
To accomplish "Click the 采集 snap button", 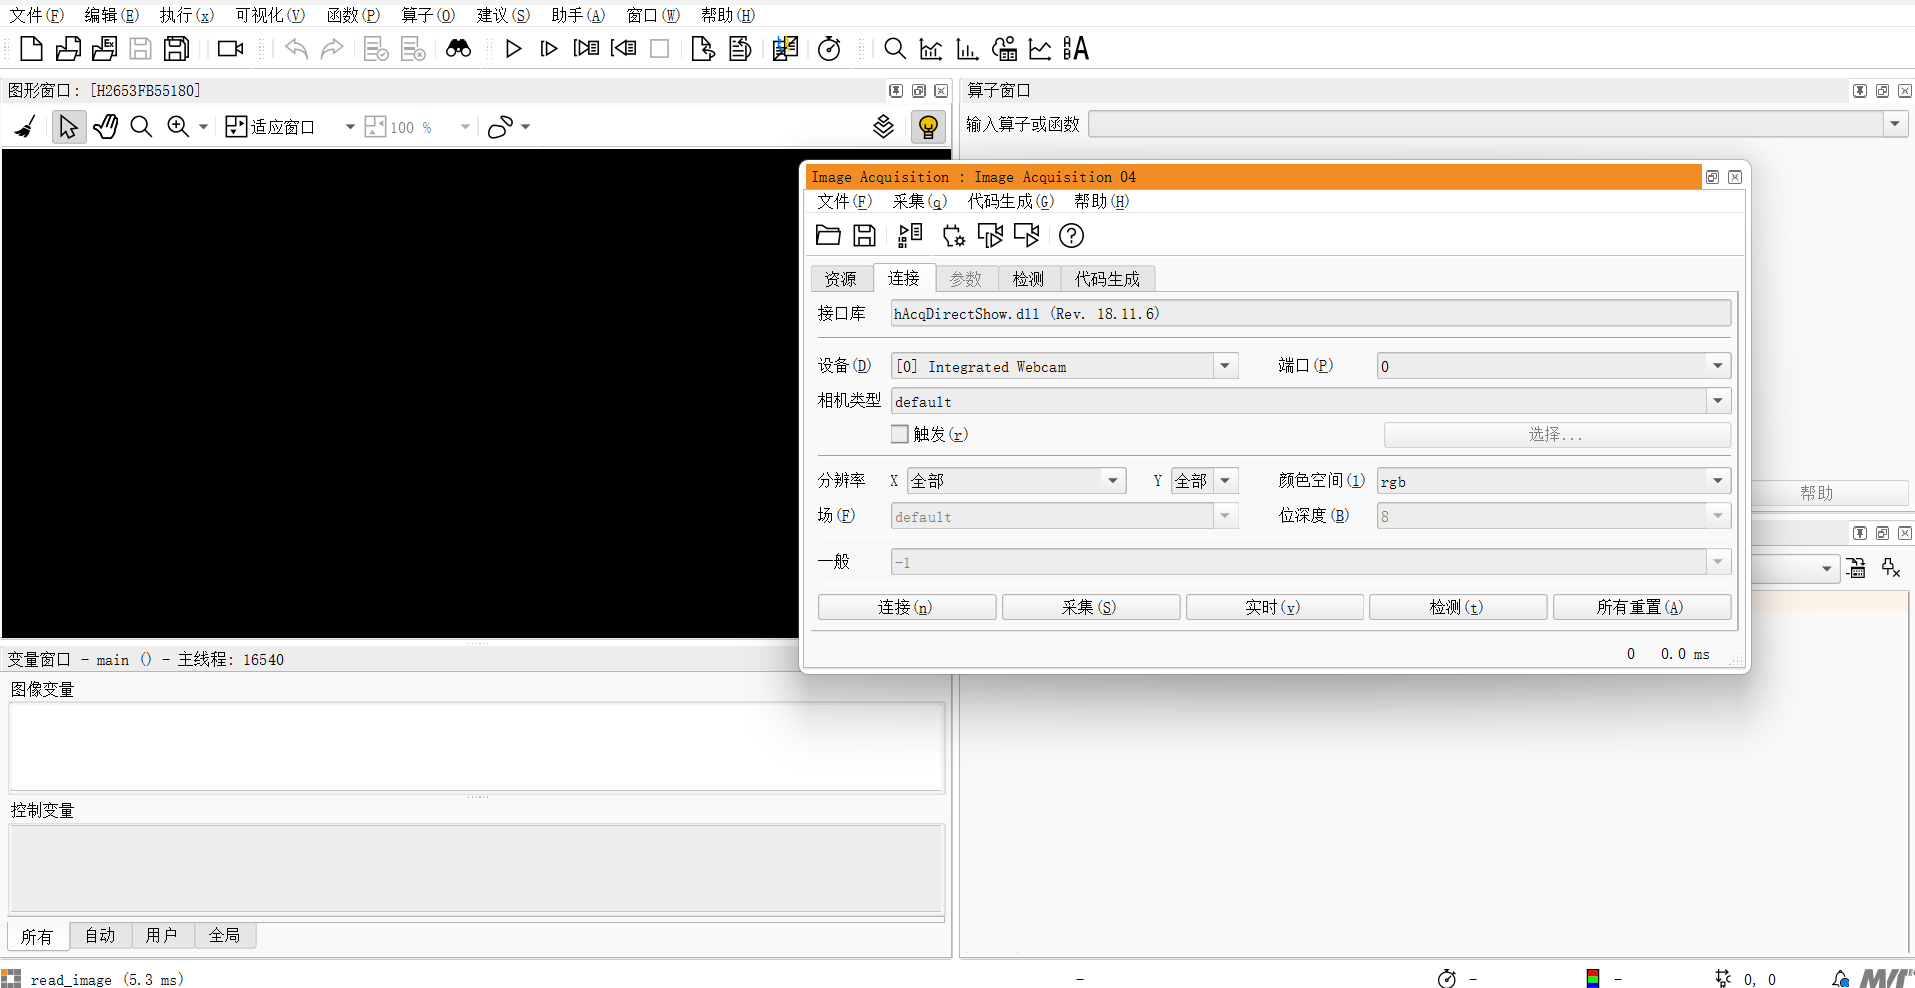I will tap(1090, 607).
